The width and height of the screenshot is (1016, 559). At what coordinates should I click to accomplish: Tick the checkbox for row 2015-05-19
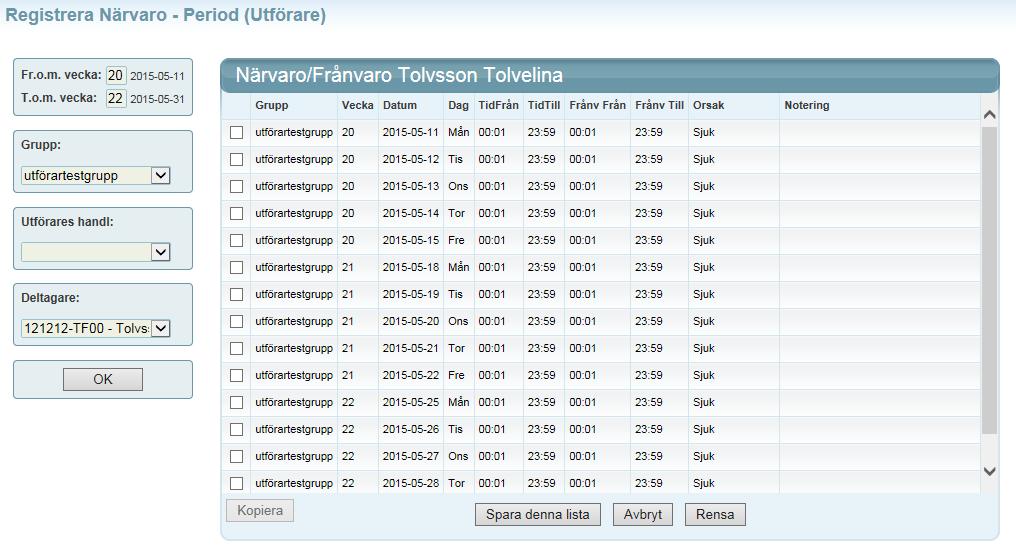[237, 295]
